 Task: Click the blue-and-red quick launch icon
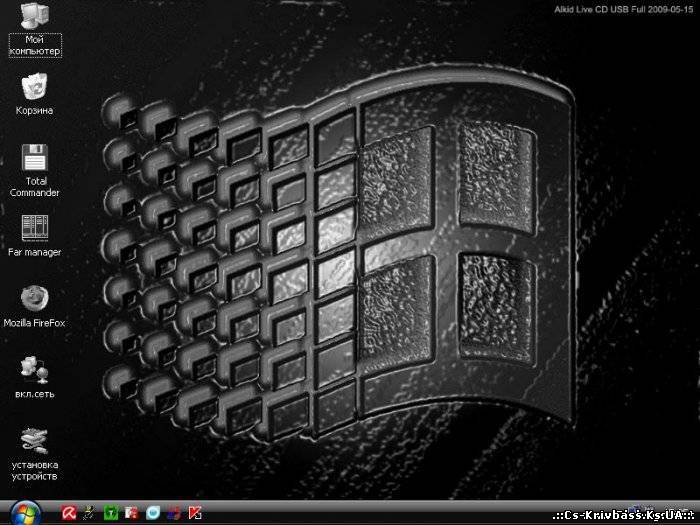pyautogui.click(x=174, y=513)
